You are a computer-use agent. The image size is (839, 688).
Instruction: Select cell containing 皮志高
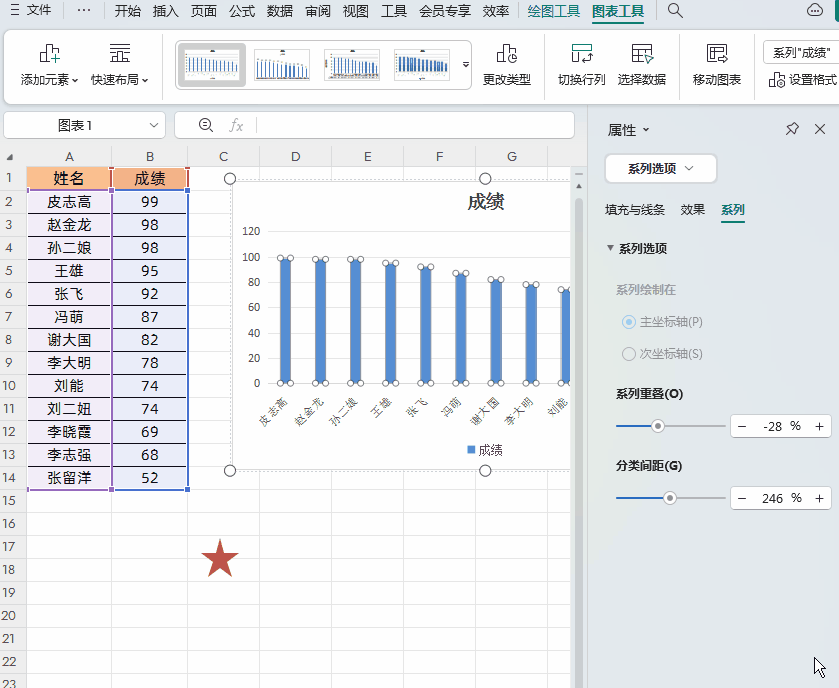pyautogui.click(x=69, y=202)
